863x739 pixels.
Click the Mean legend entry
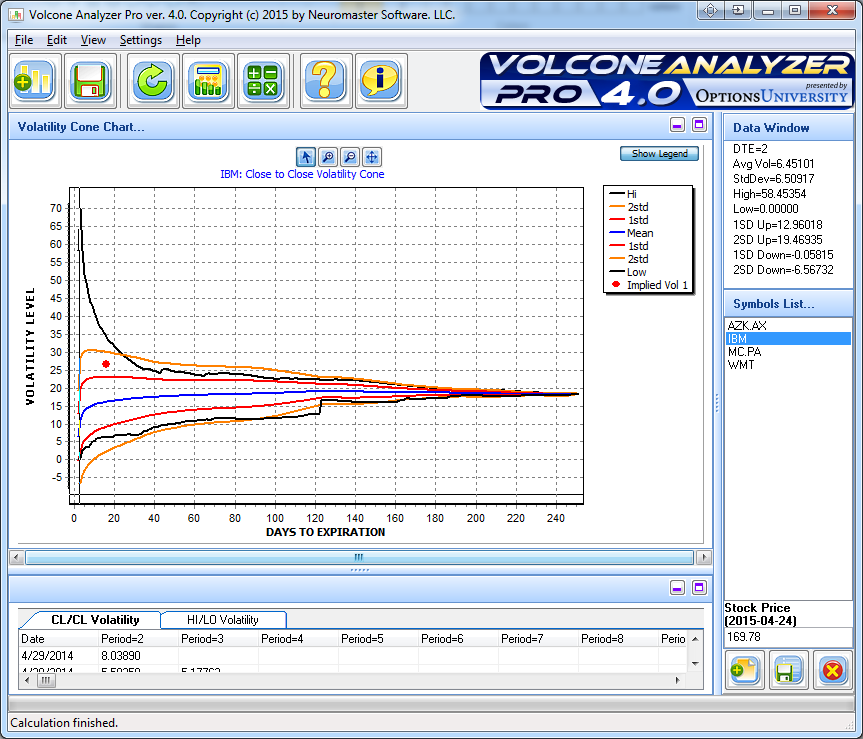[x=632, y=233]
